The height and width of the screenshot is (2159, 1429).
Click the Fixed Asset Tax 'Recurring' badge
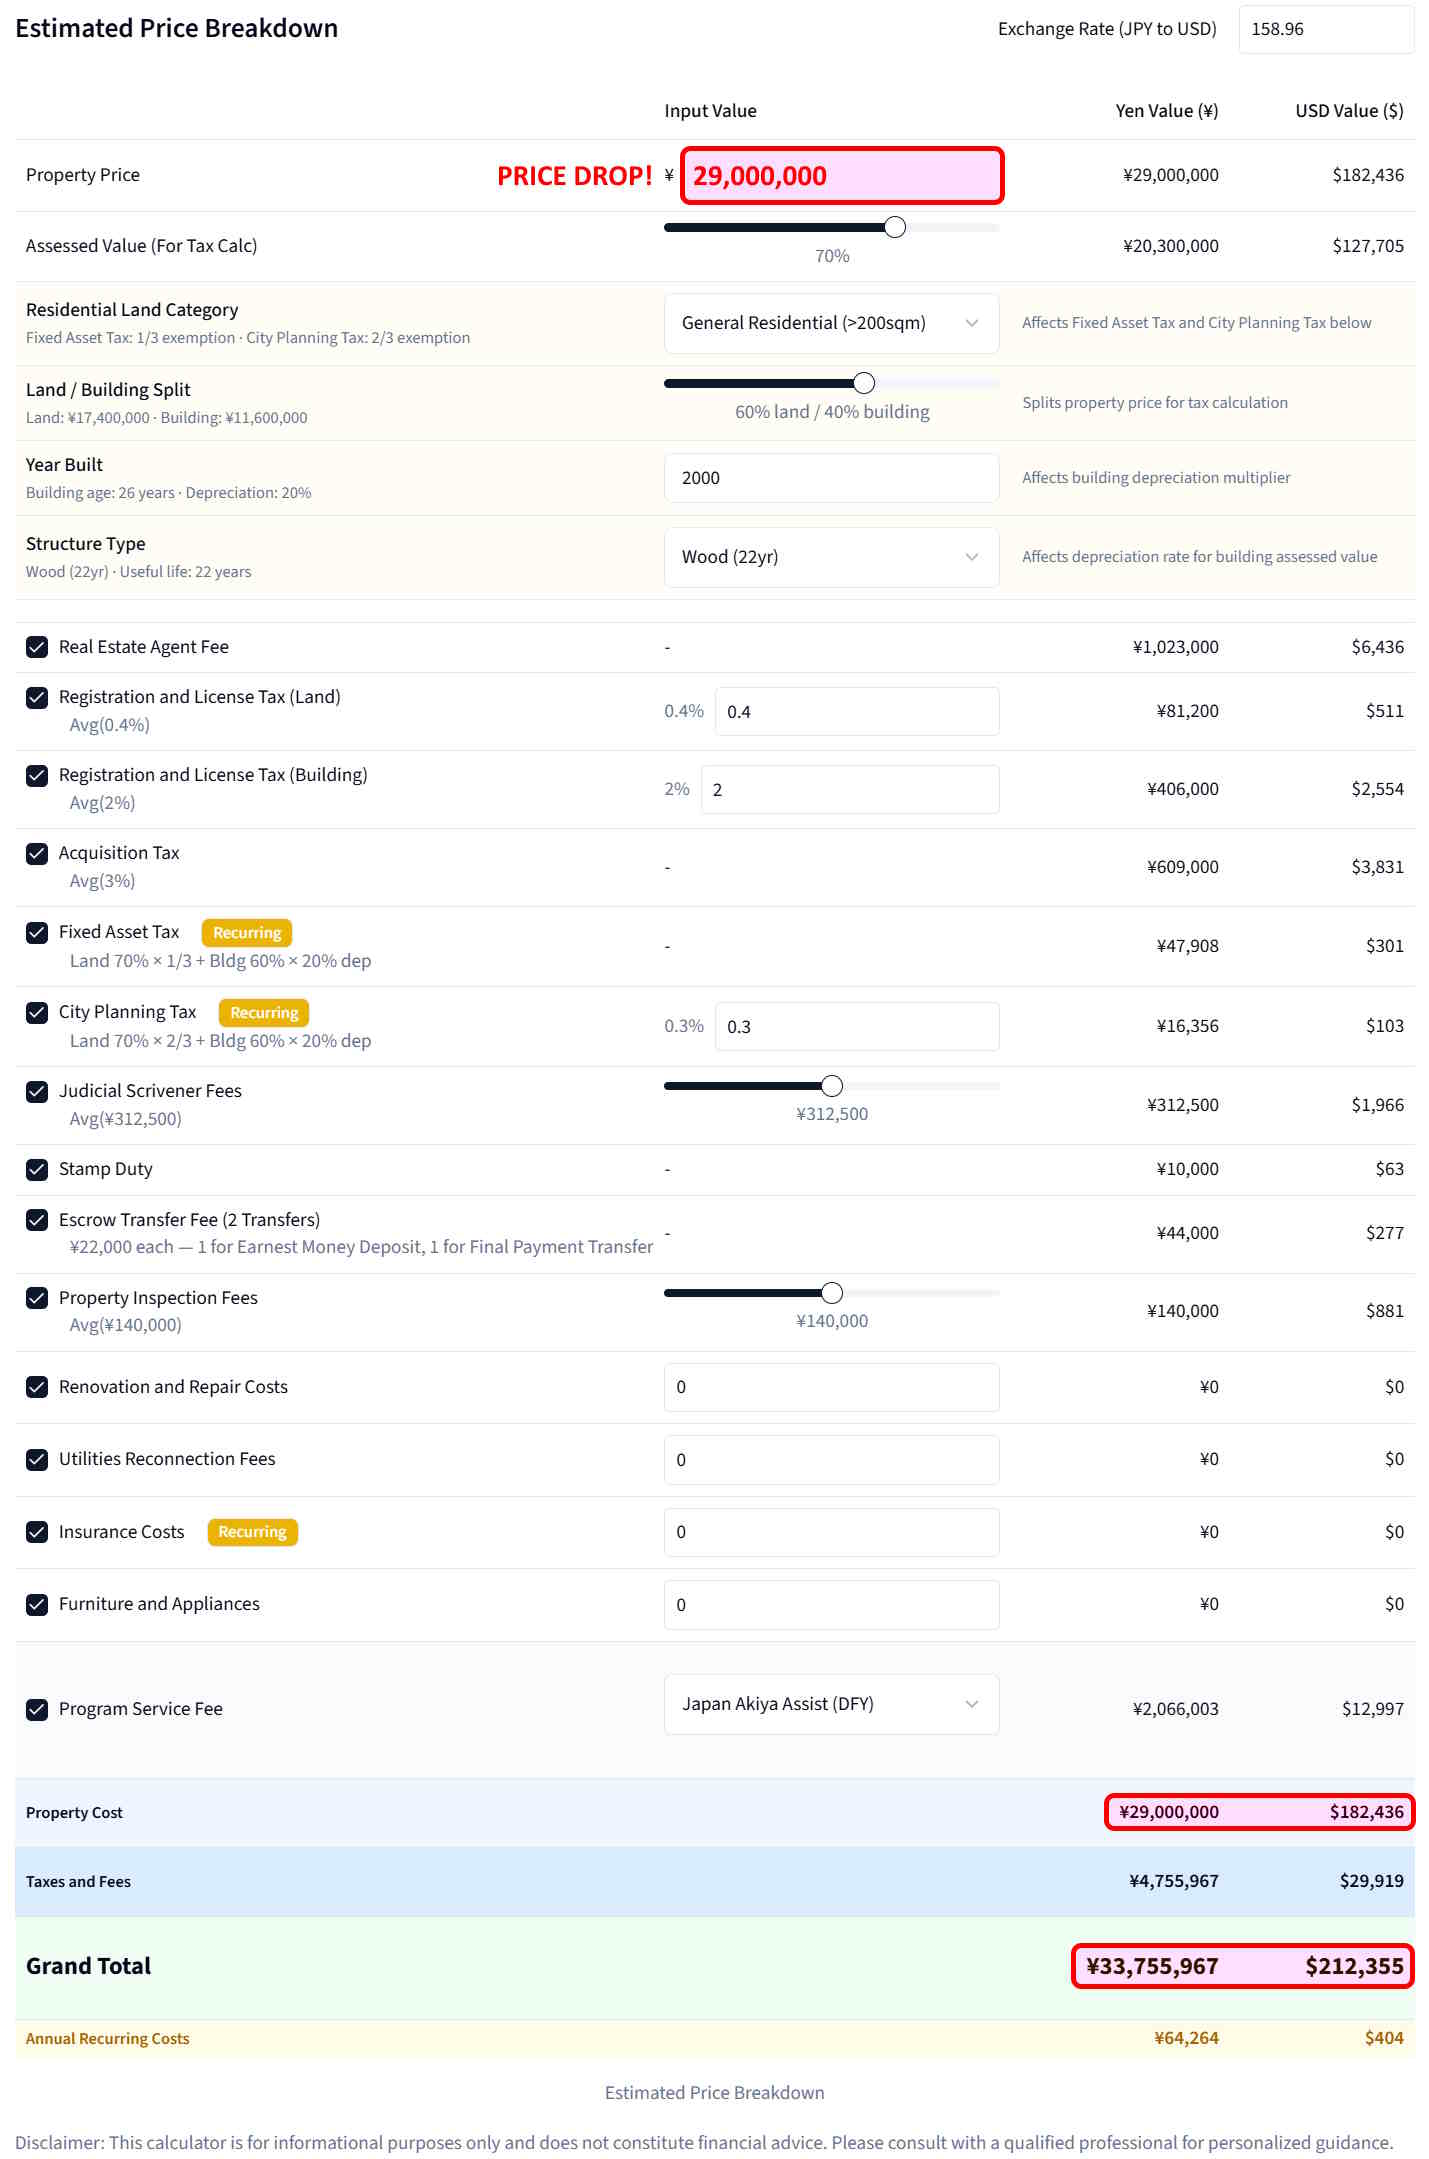247,933
